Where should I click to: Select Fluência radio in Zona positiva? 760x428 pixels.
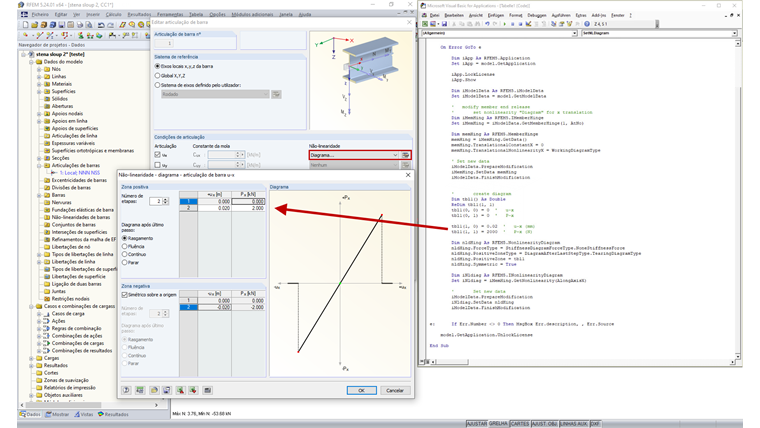coord(125,246)
